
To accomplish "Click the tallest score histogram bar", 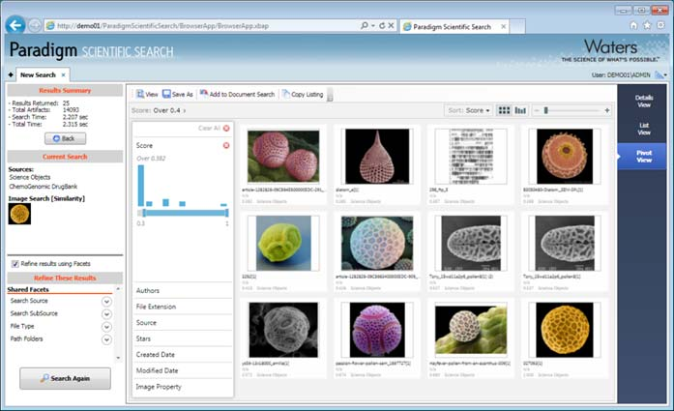I will (141, 186).
